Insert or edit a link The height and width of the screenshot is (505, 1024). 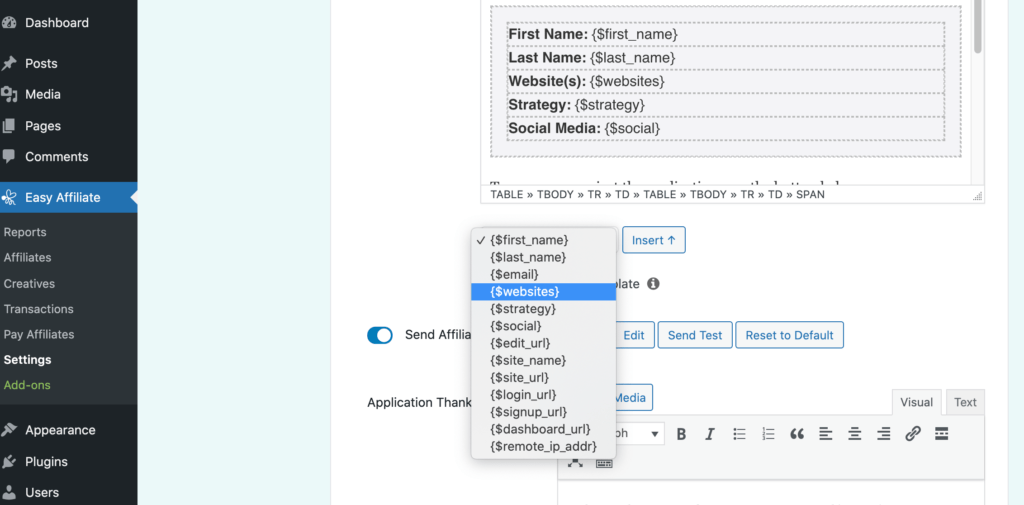click(x=912, y=434)
